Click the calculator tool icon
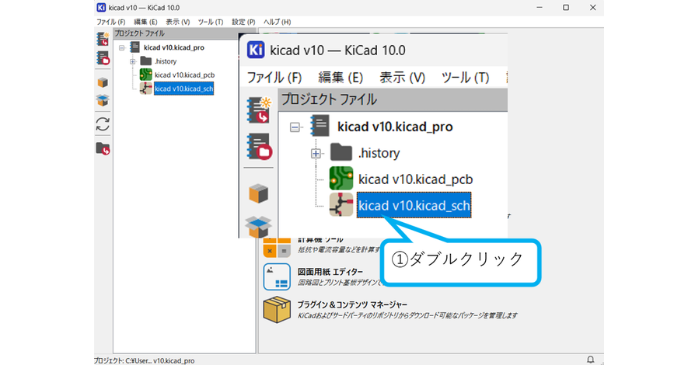698x365 pixels. [x=277, y=248]
